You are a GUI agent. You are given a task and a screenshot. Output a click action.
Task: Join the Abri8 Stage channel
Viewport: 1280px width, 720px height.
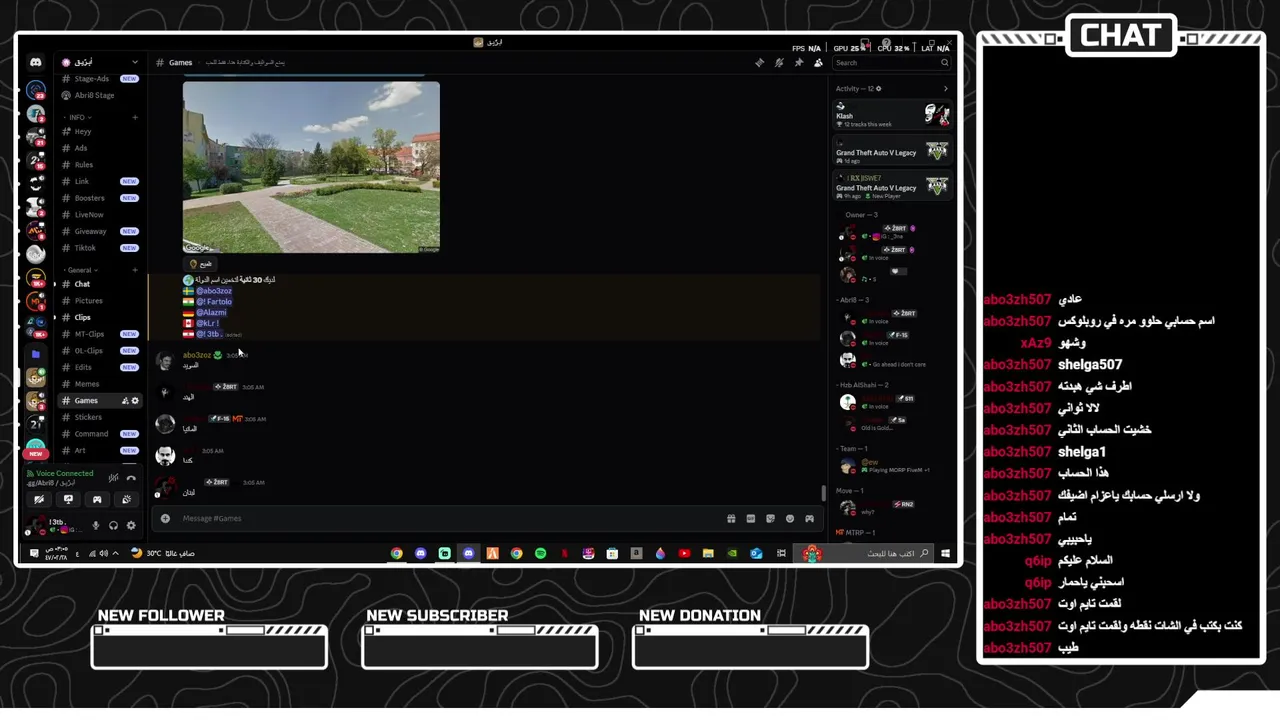100,95
